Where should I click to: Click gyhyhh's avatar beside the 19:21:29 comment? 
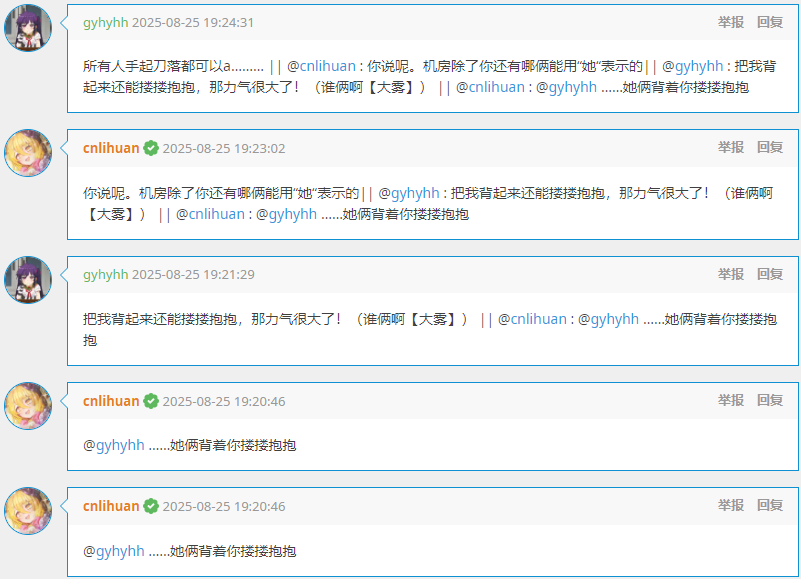pyautogui.click(x=28, y=280)
